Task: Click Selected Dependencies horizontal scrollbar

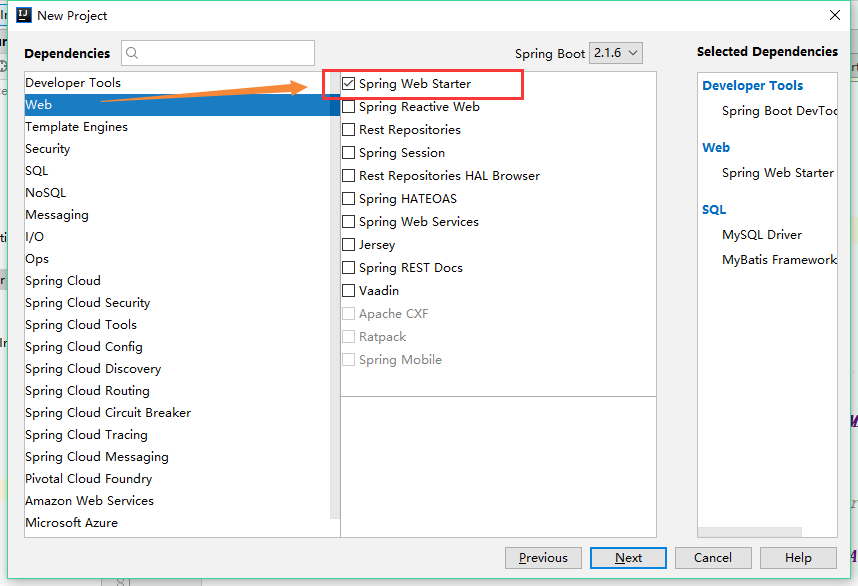Action: 750,532
